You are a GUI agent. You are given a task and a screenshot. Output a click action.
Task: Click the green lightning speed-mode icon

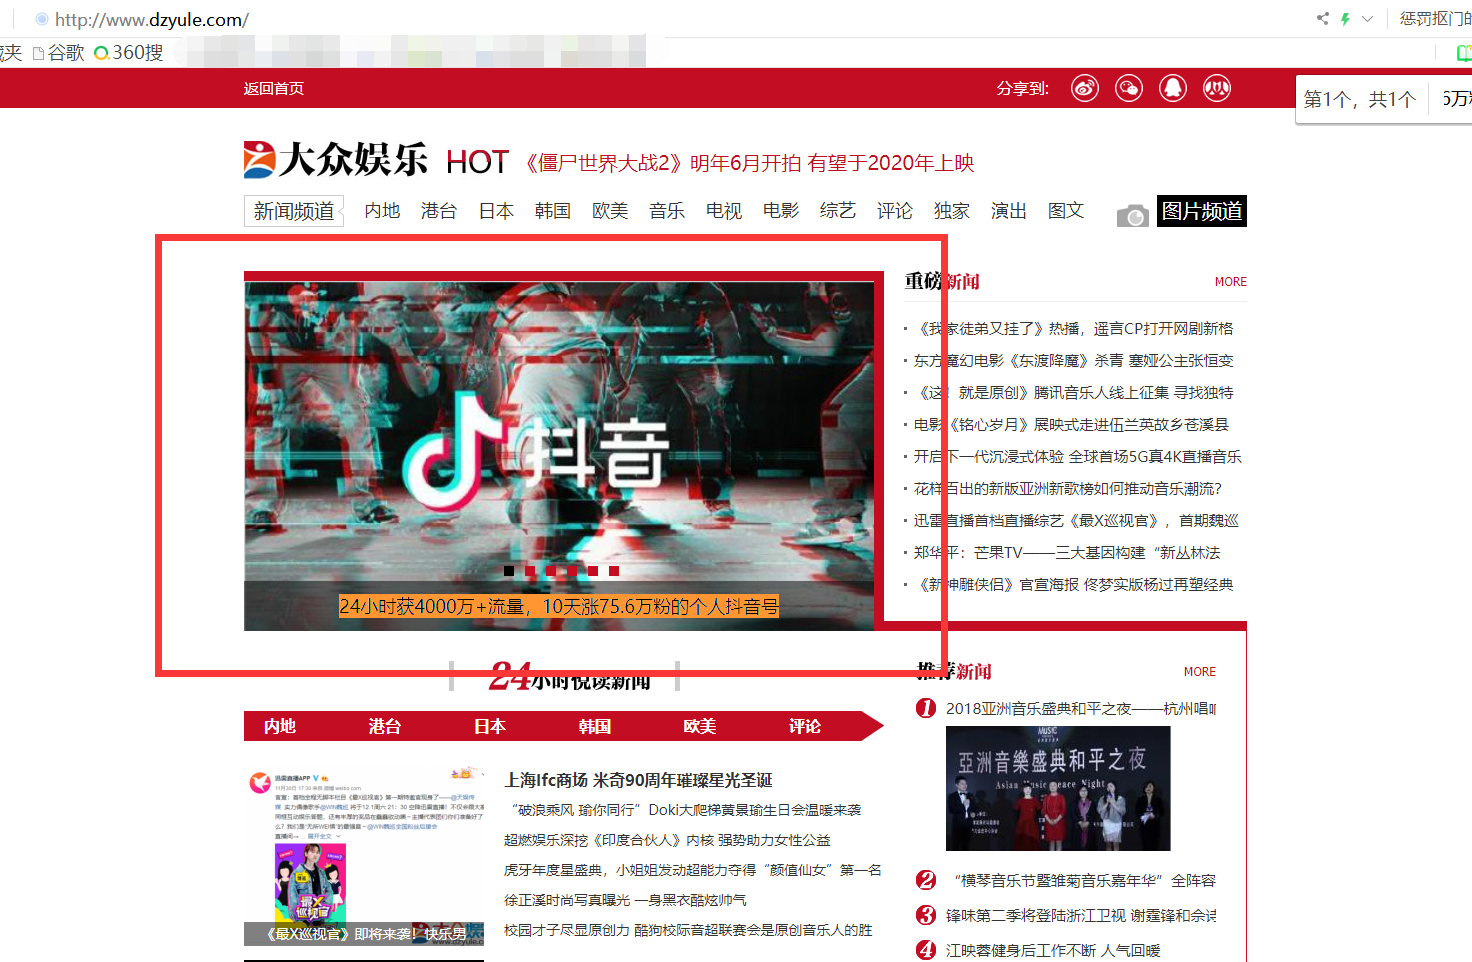coord(1346,18)
